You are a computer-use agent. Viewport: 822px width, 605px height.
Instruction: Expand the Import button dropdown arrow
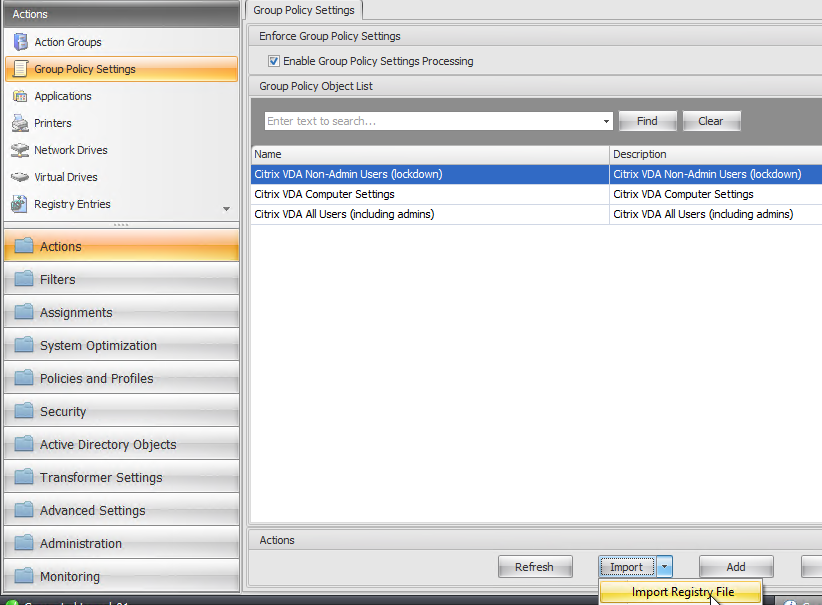click(664, 567)
